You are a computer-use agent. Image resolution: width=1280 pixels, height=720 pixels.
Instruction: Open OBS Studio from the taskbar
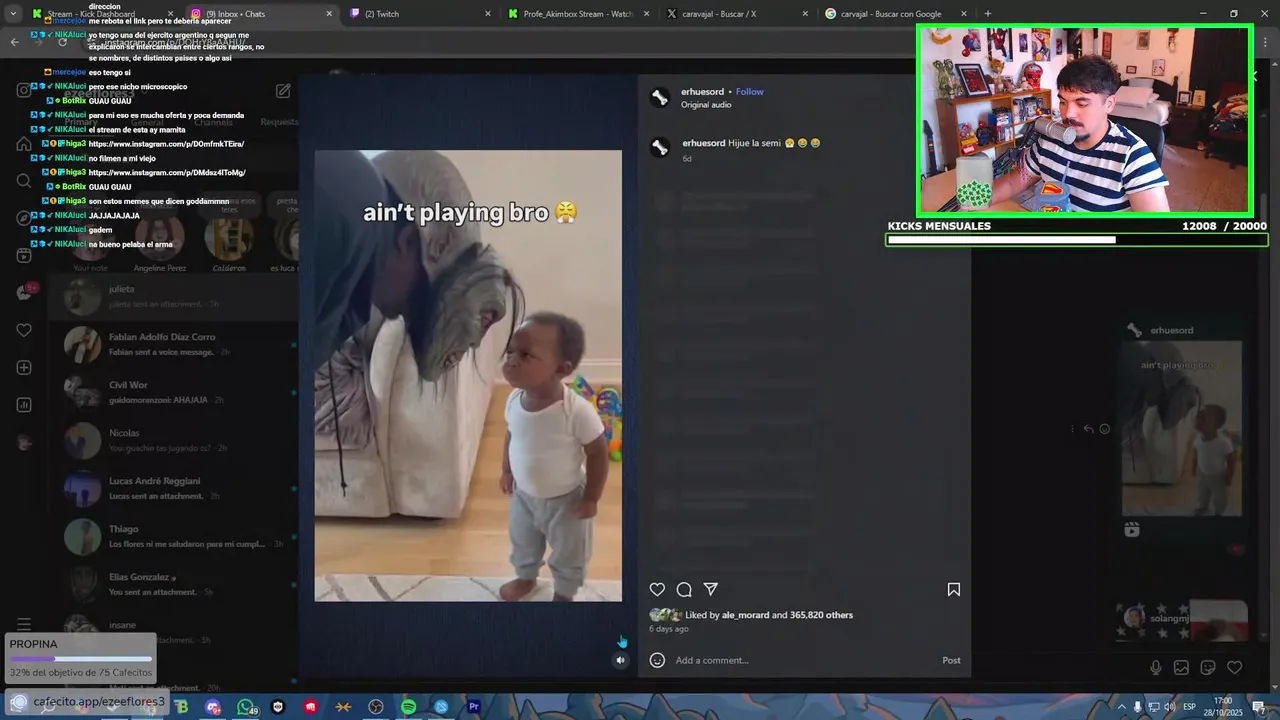pos(375,707)
